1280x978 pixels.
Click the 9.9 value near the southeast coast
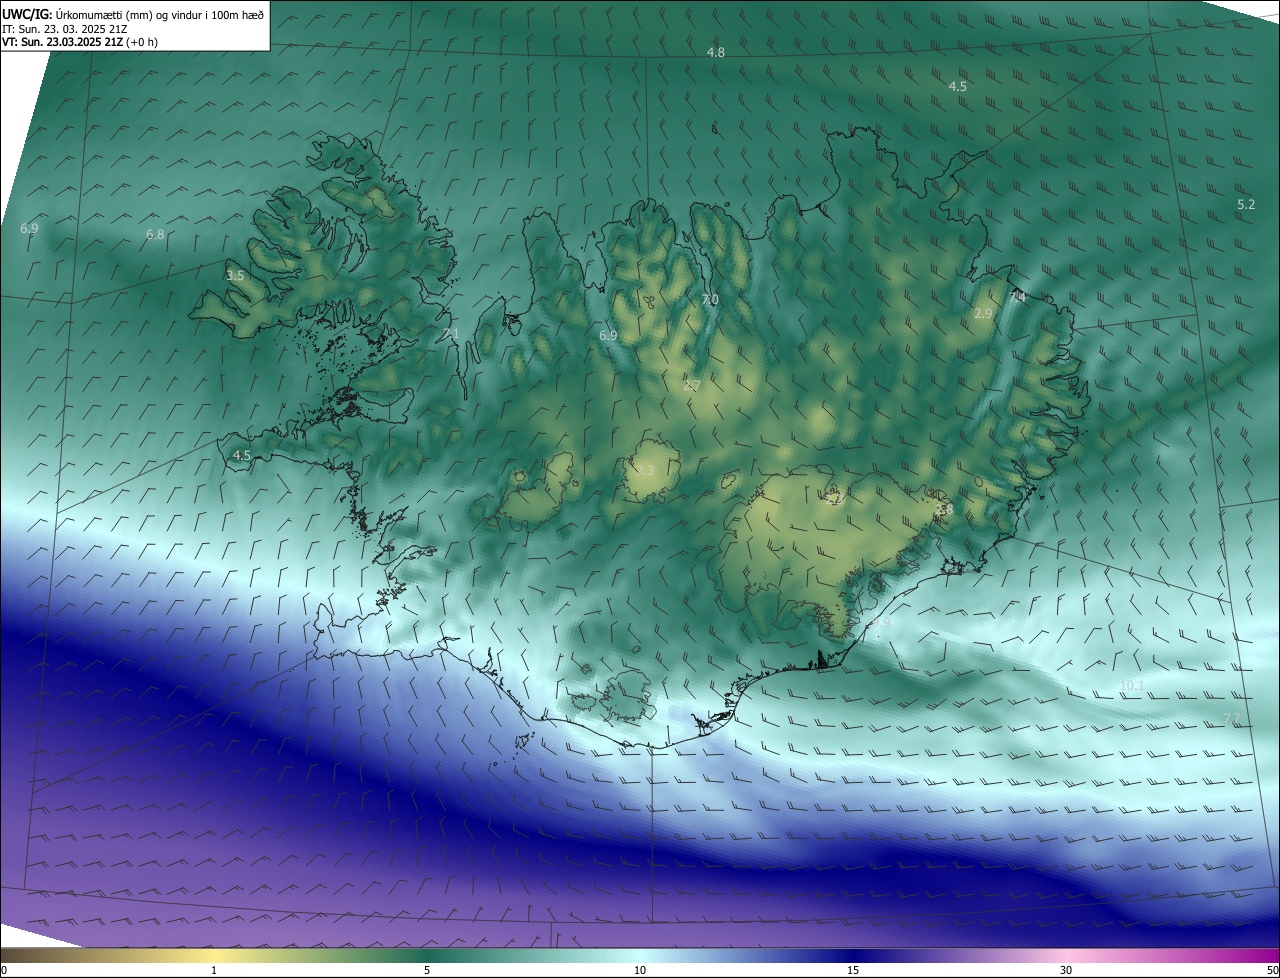(881, 623)
